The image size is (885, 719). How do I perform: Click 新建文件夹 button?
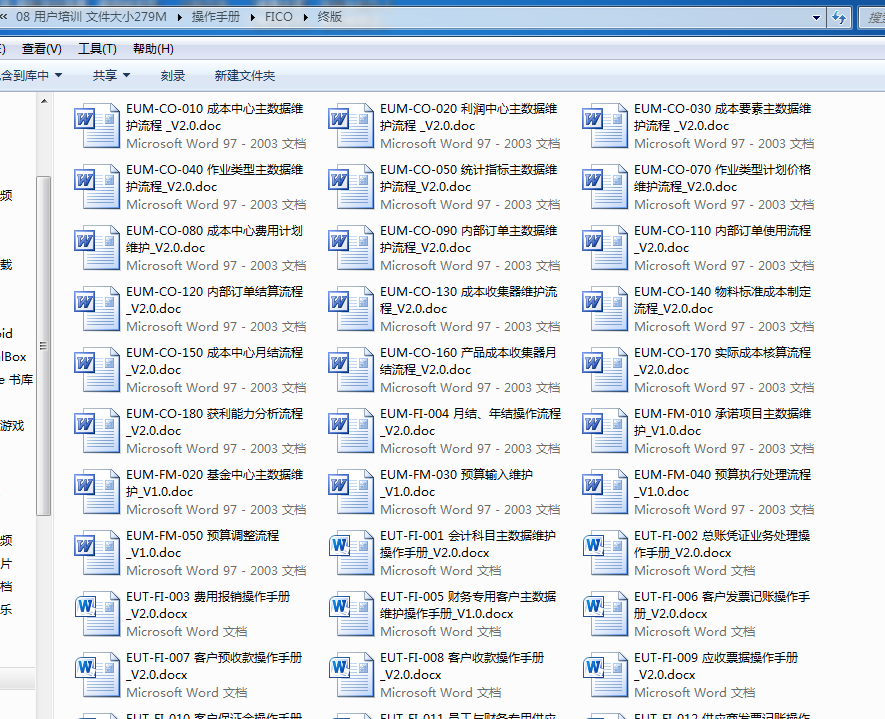pos(244,75)
